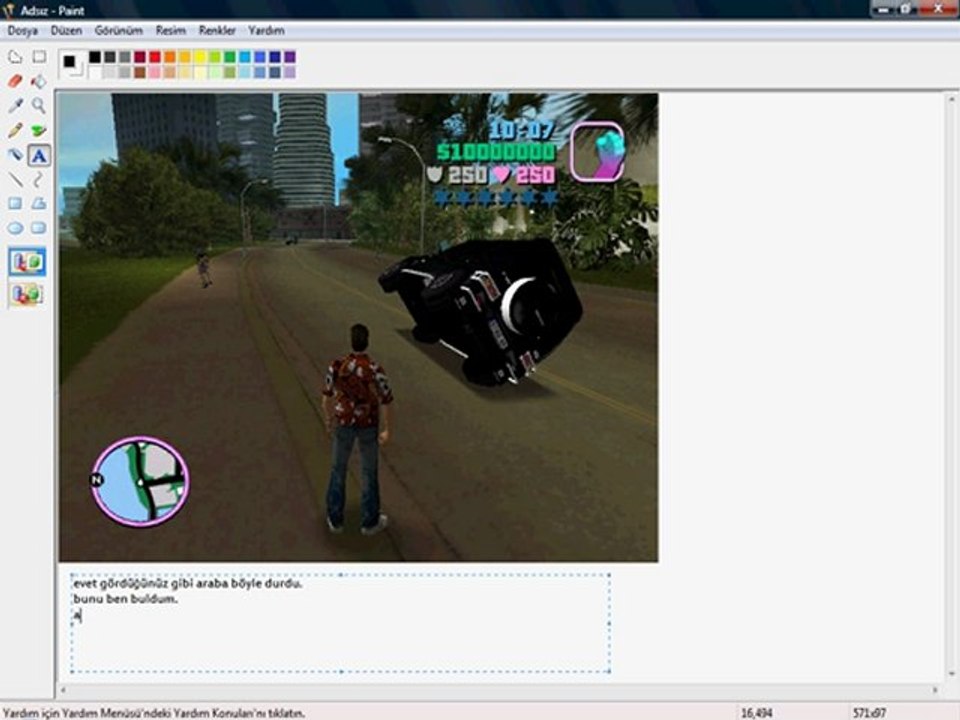Choose the Fill With Color bucket tool
Image resolution: width=960 pixels, height=720 pixels.
coord(39,81)
